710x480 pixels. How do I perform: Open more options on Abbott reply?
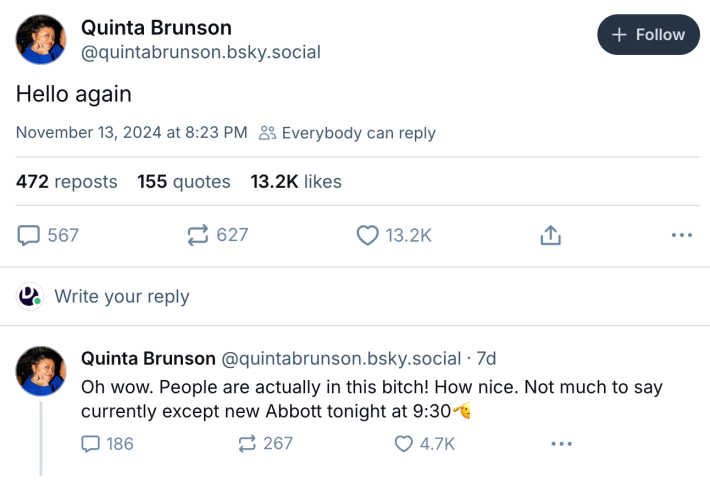[561, 443]
